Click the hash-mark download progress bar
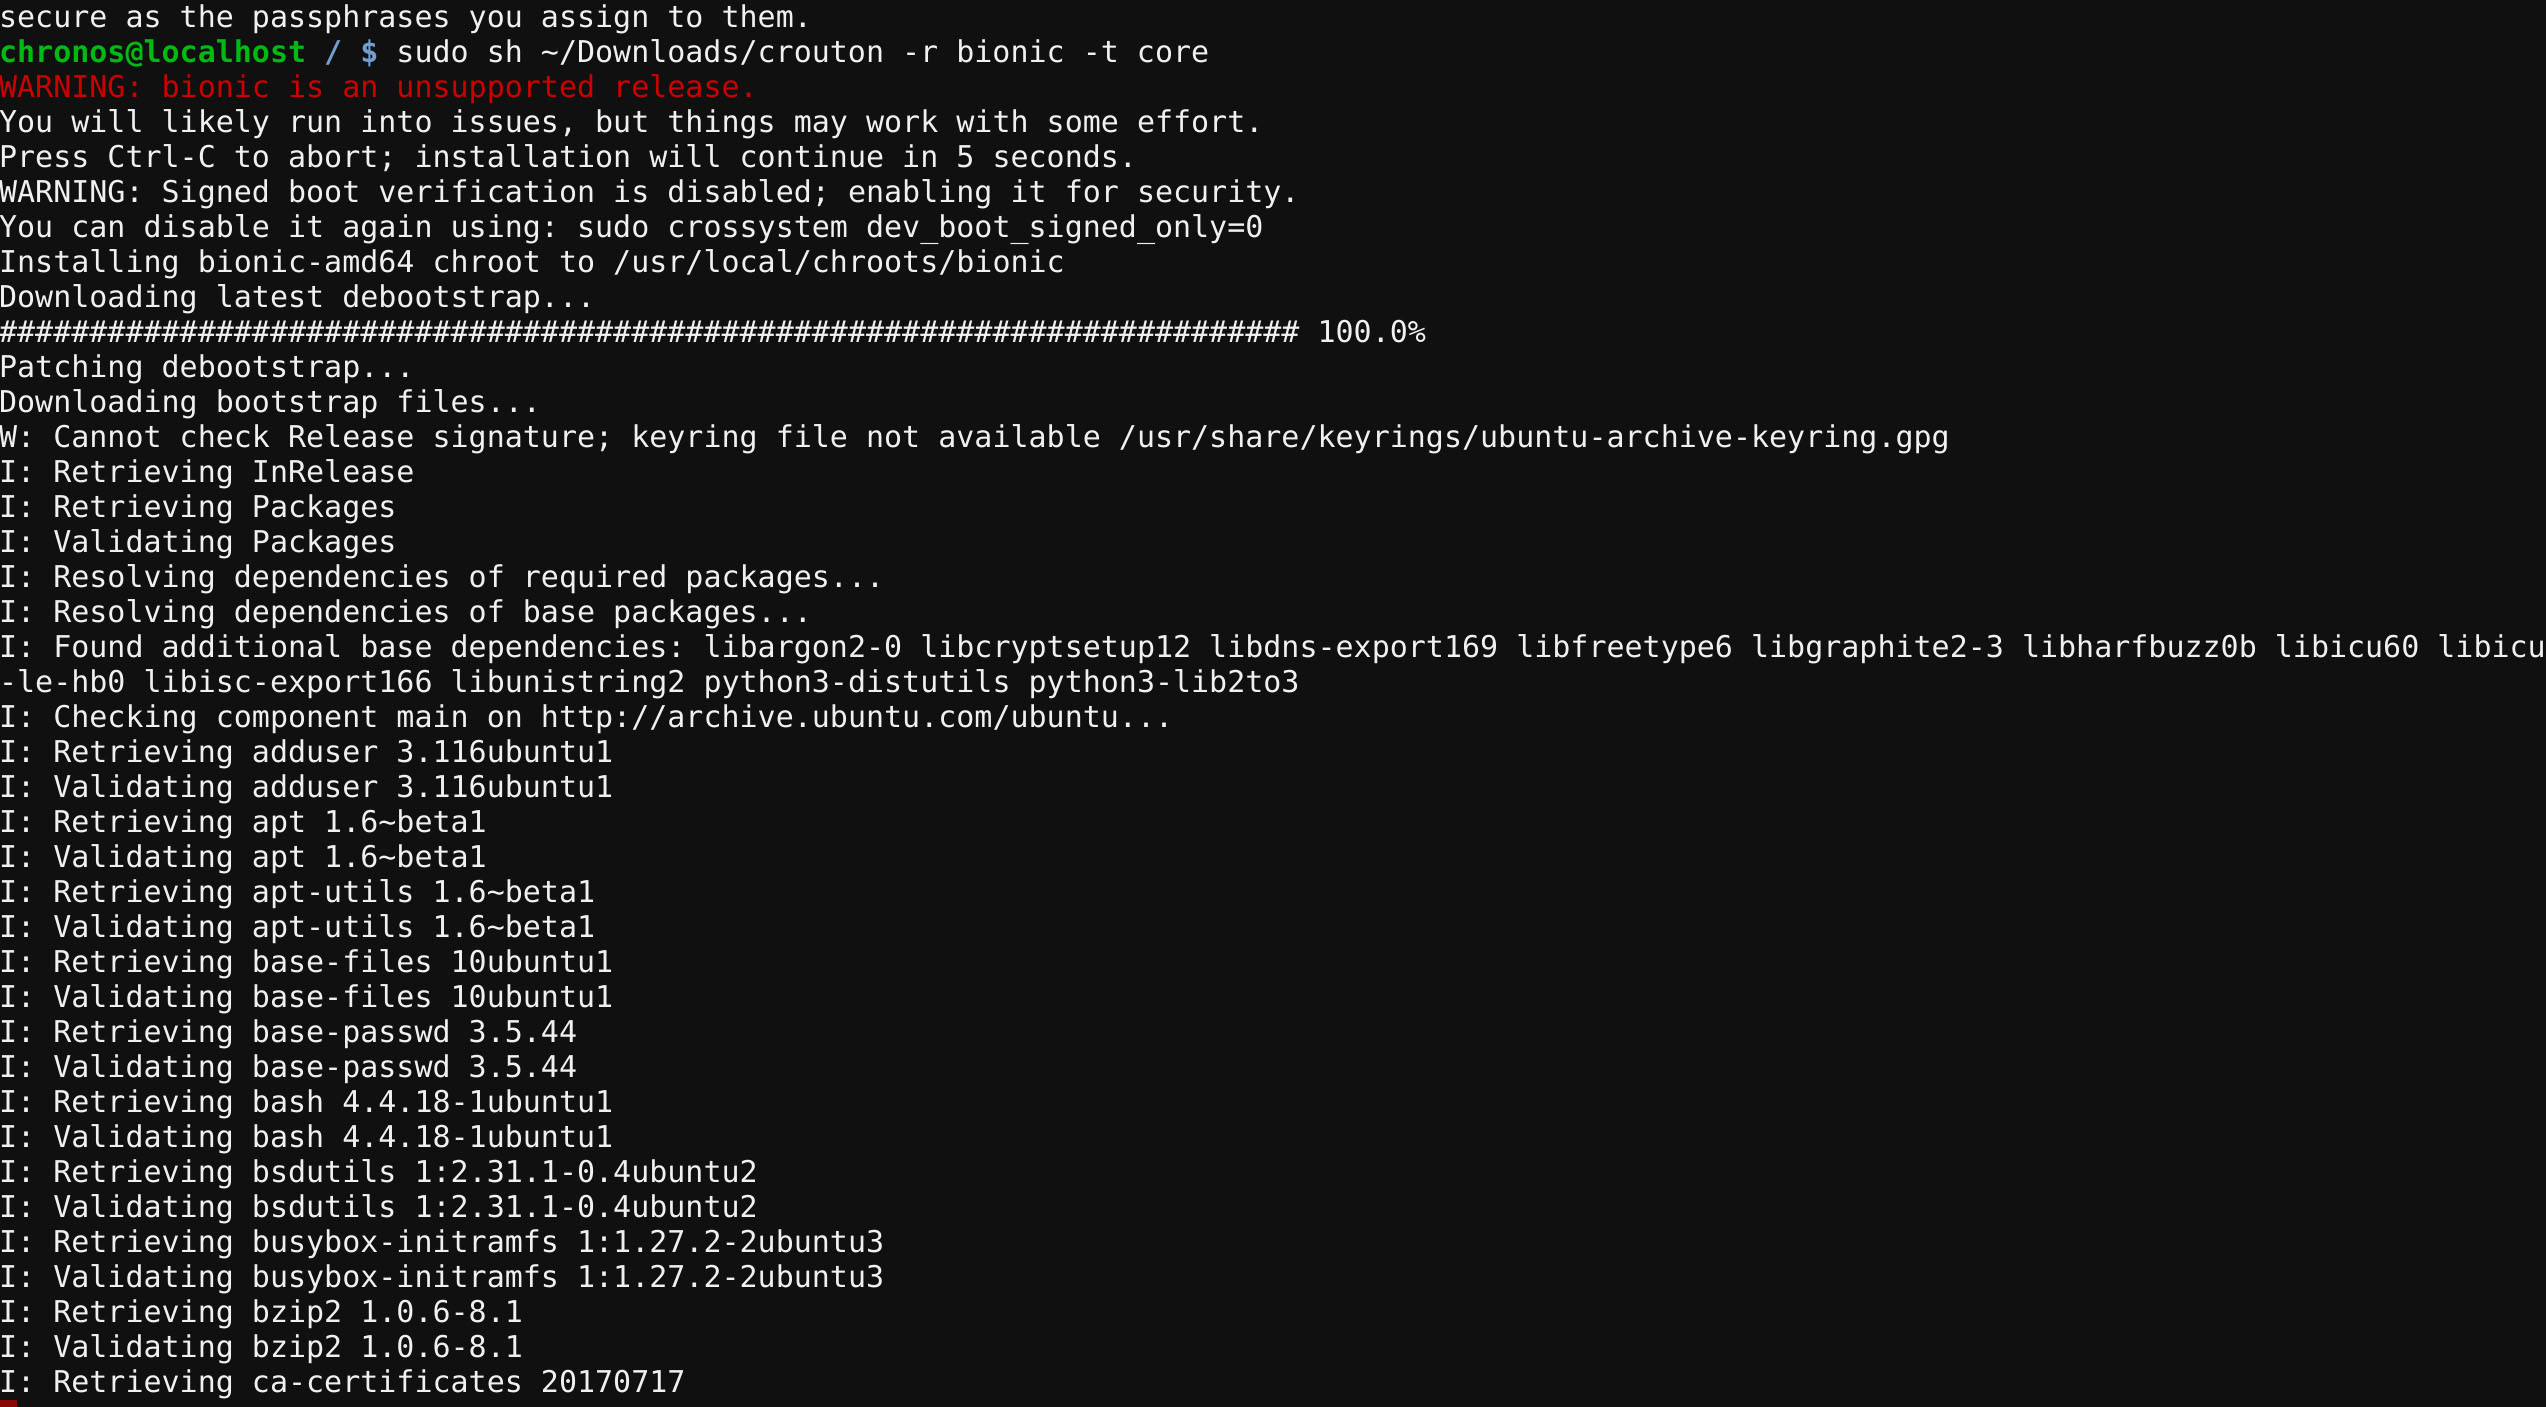 (x=650, y=332)
